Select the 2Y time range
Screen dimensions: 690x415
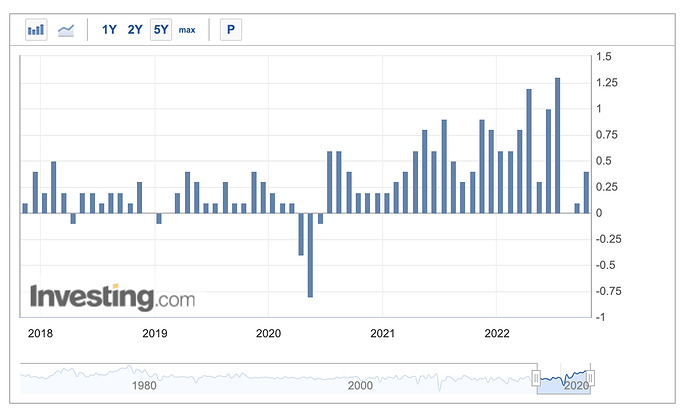pos(135,30)
